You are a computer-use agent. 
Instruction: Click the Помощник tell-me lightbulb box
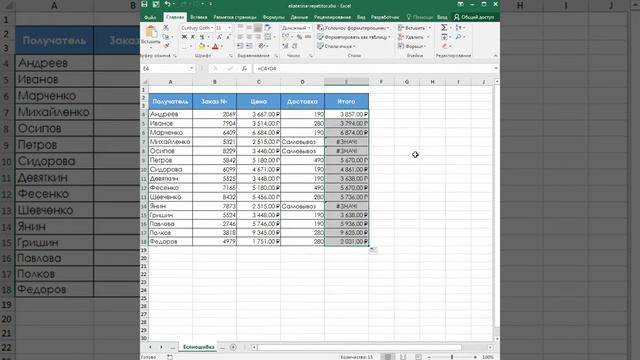pos(420,17)
